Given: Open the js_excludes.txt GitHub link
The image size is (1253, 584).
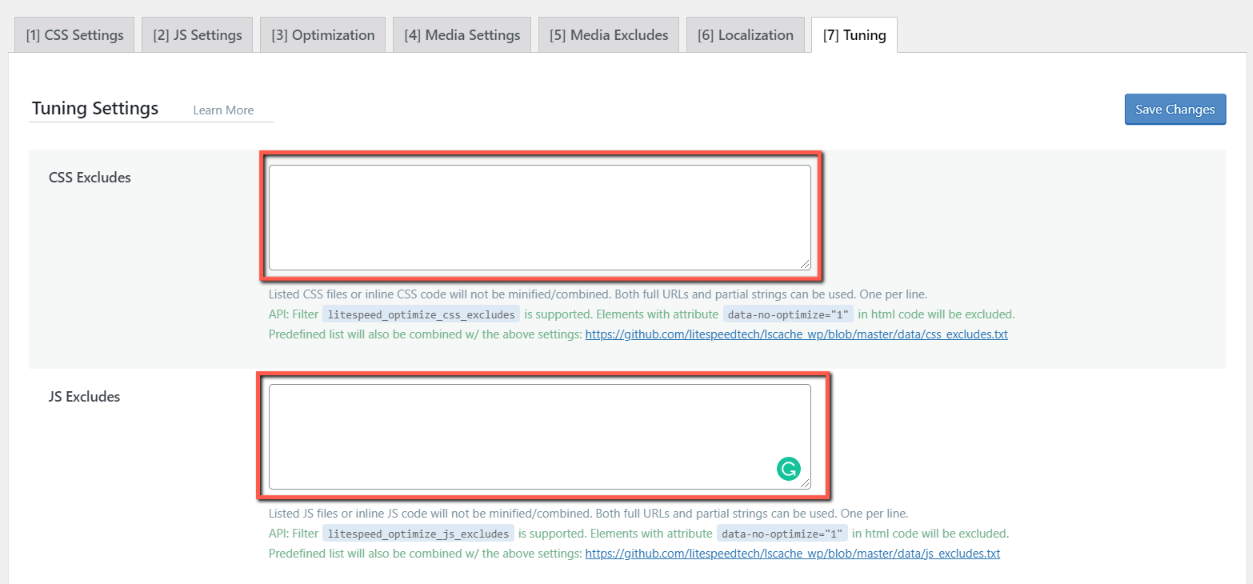Looking at the screenshot, I should click(x=792, y=553).
